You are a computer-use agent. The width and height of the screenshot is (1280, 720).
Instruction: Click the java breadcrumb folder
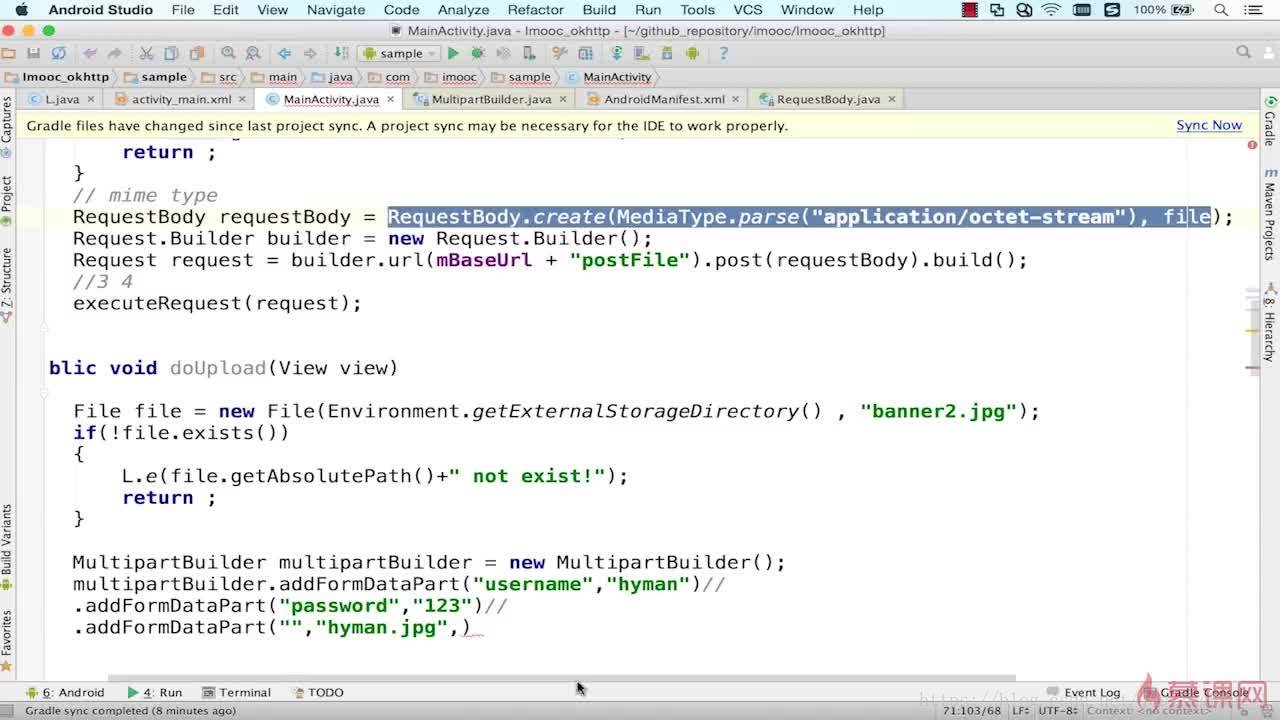[x=333, y=77]
